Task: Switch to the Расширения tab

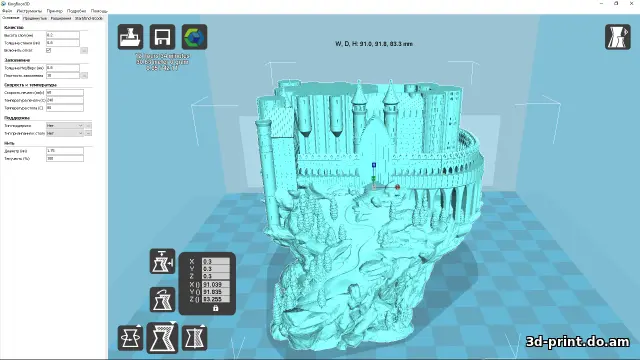Action: point(61,18)
